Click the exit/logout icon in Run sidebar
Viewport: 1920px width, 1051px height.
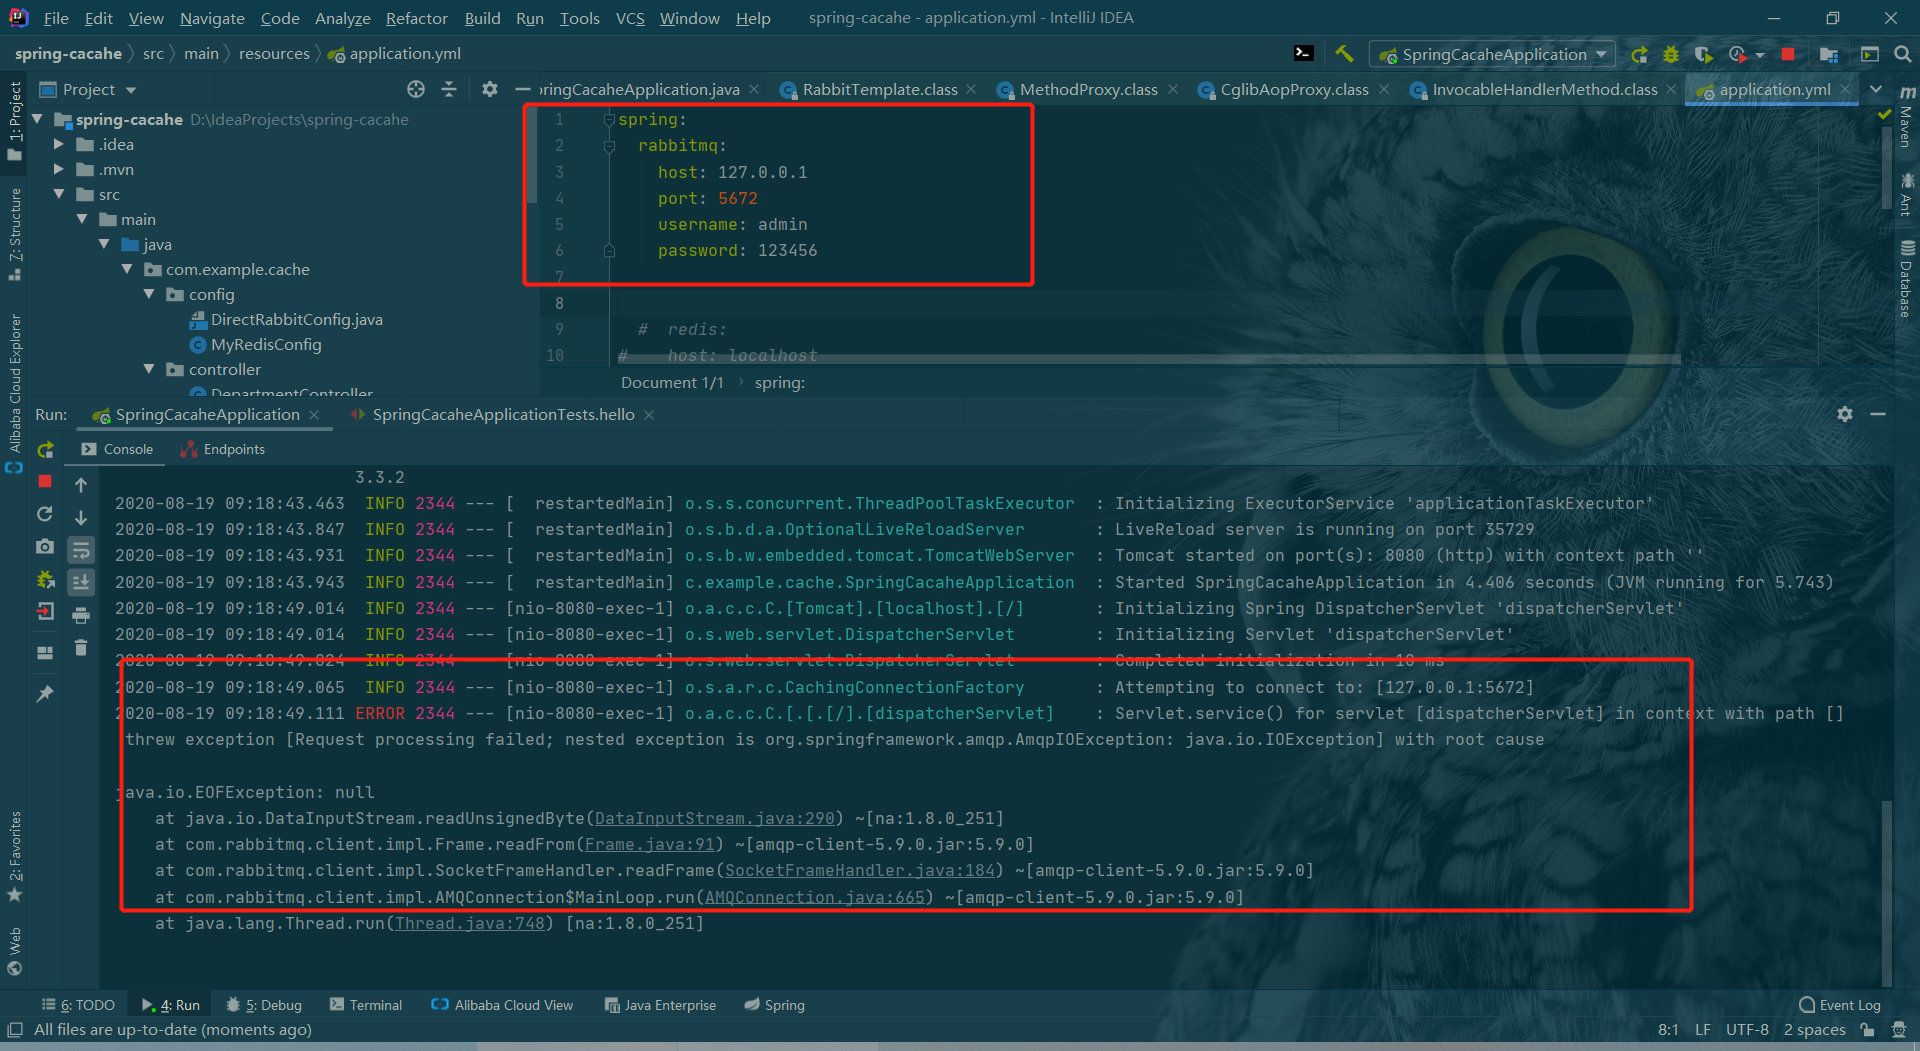click(x=45, y=612)
